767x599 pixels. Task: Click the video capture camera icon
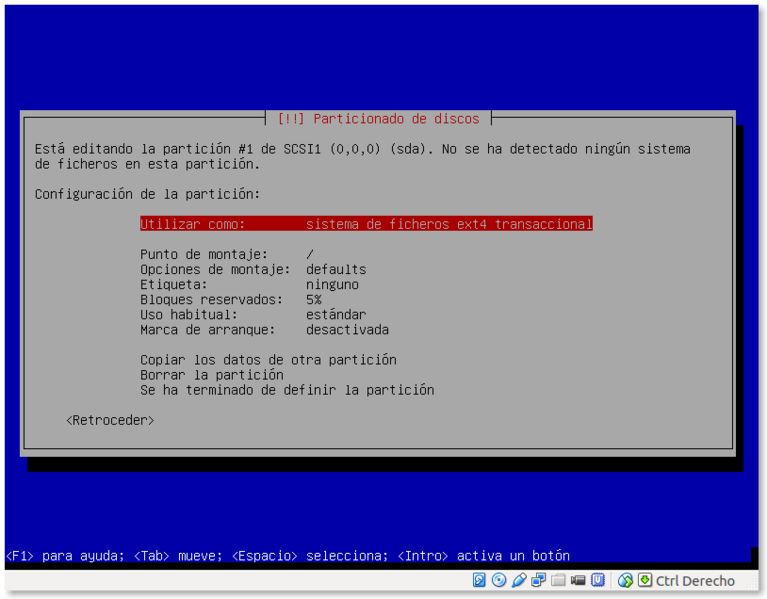579,580
